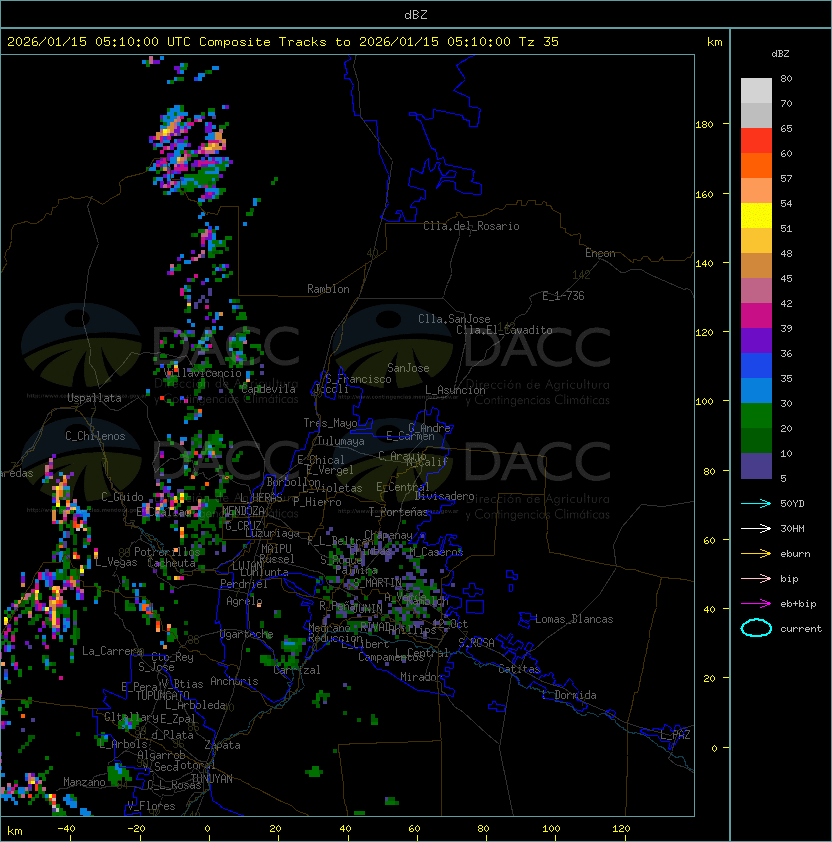The height and width of the screenshot is (842, 832).
Task: Click the 'La_Carrera' map label
Action: pos(112,651)
